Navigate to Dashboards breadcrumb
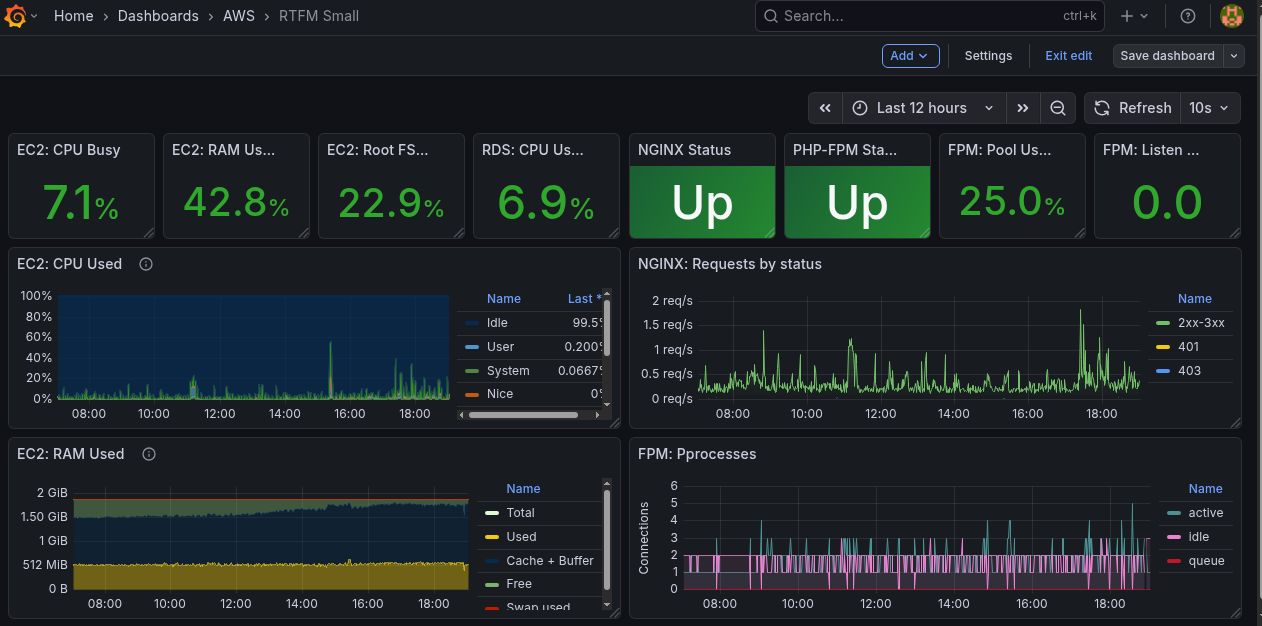The width and height of the screenshot is (1262, 626). coord(158,16)
